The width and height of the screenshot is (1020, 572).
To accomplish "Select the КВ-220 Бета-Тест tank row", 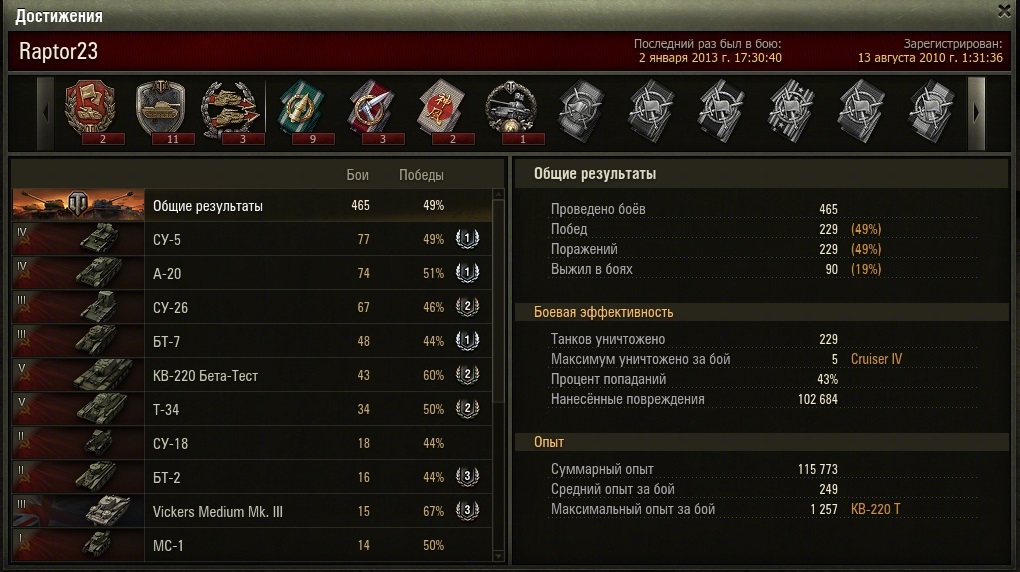I will click(x=252, y=375).
